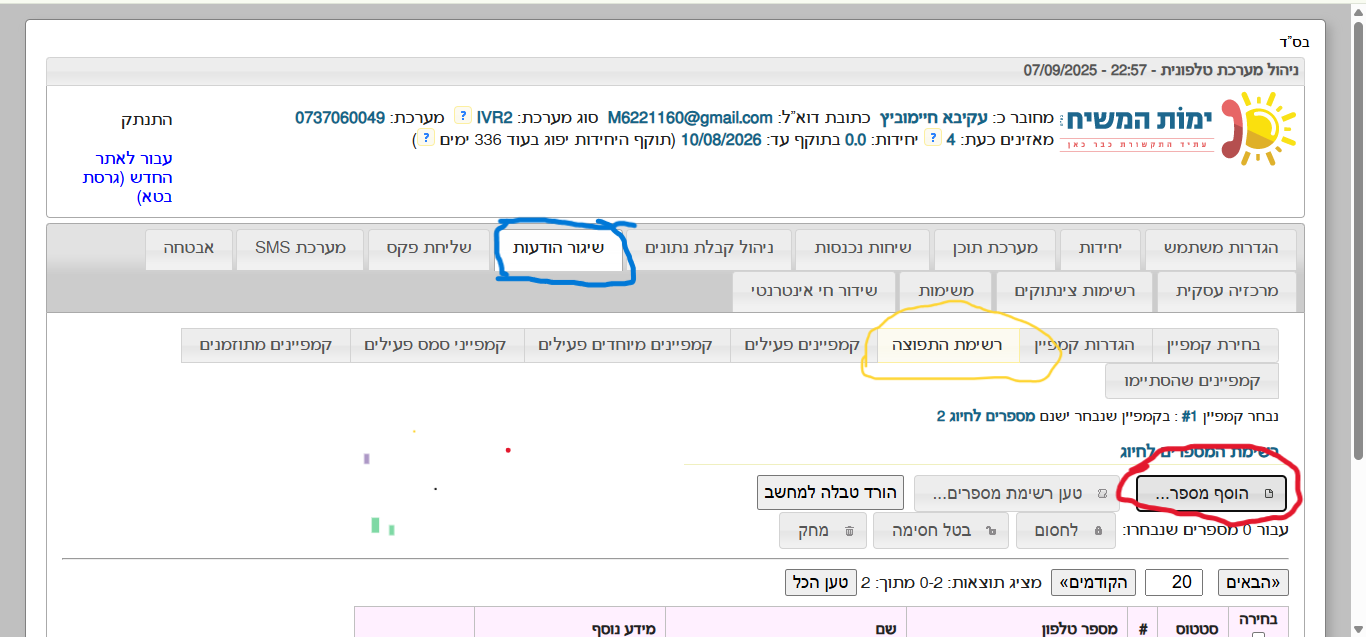Click the list icon on טען רשימת מספרים
Screen dimensions: 1366x637
tap(1103, 492)
